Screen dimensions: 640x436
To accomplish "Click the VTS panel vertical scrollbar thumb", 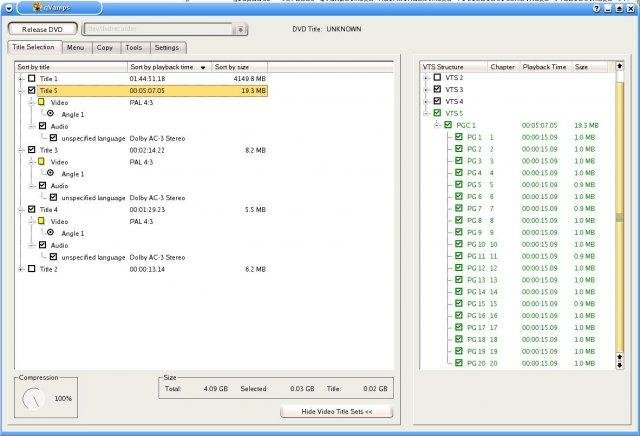I will (x=620, y=216).
